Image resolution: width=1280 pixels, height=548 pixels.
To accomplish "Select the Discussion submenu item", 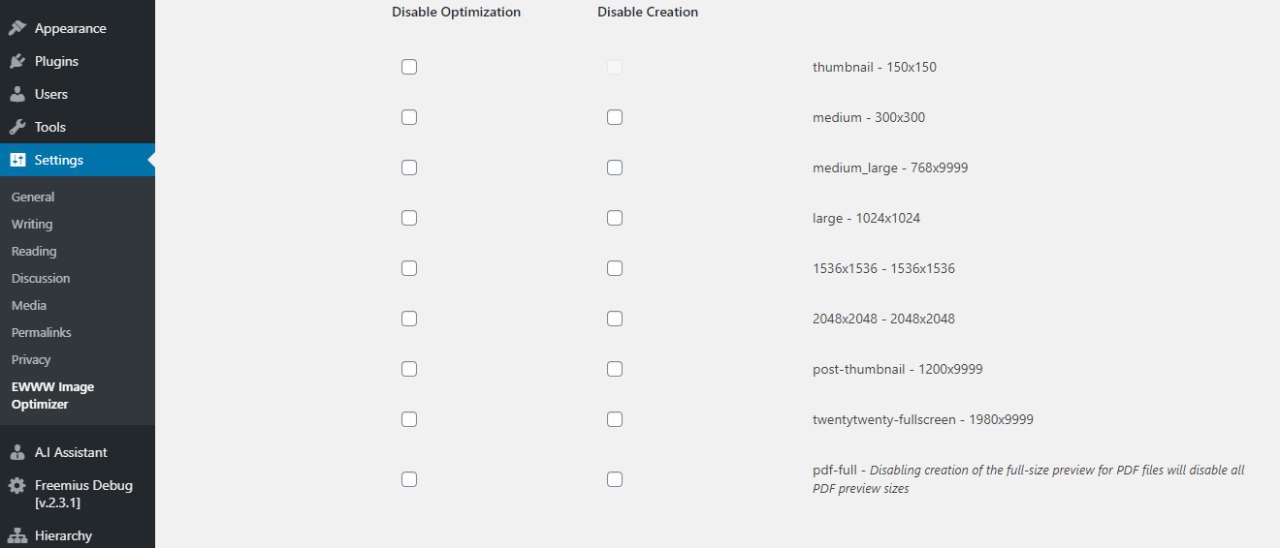I will click(41, 278).
